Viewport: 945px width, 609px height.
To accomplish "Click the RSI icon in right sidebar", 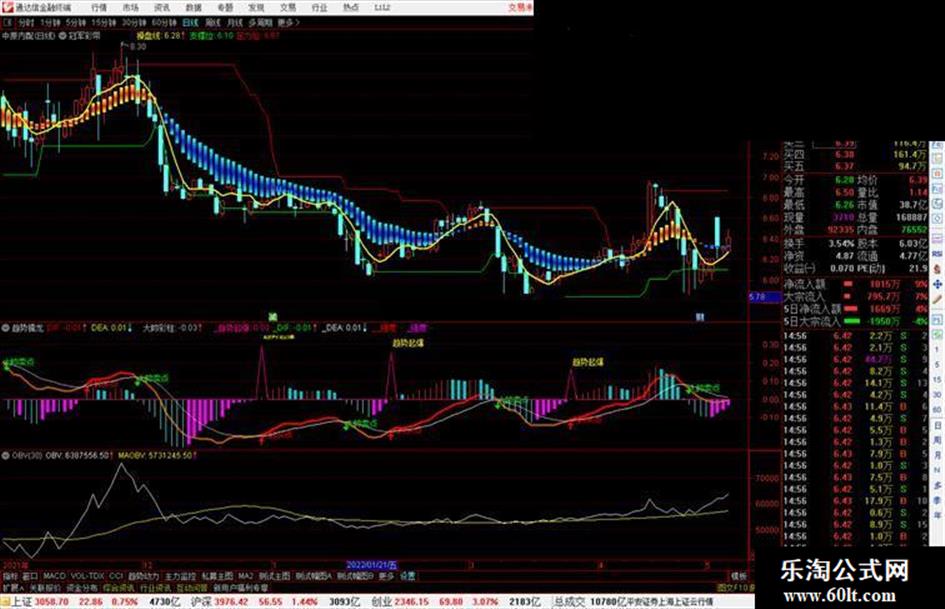I will (937, 254).
